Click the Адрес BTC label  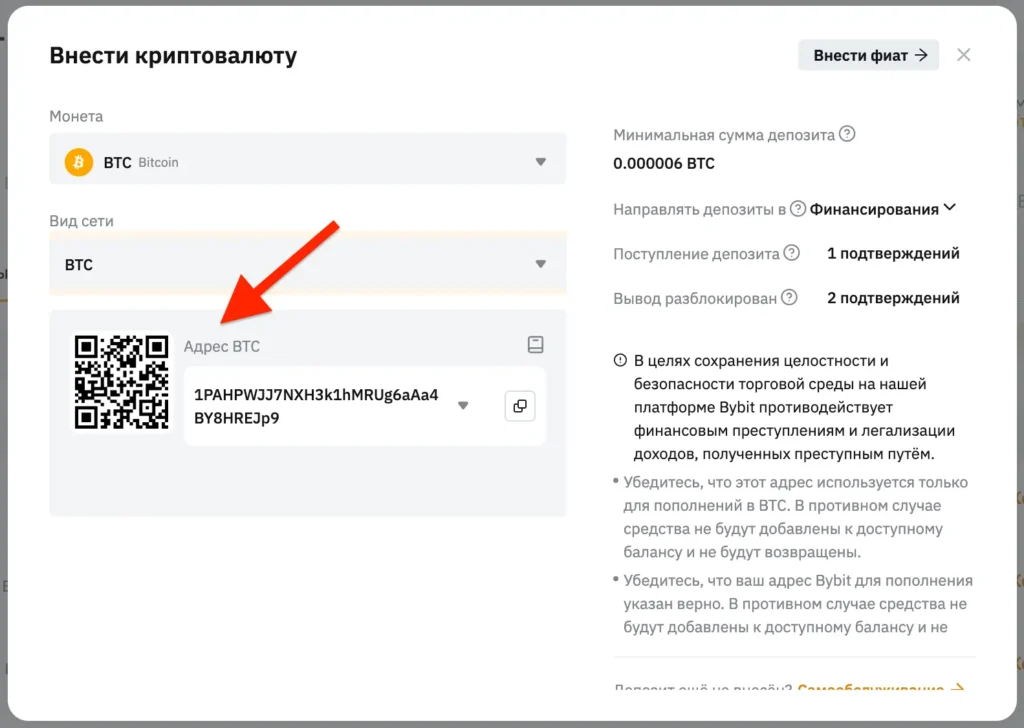click(x=221, y=347)
